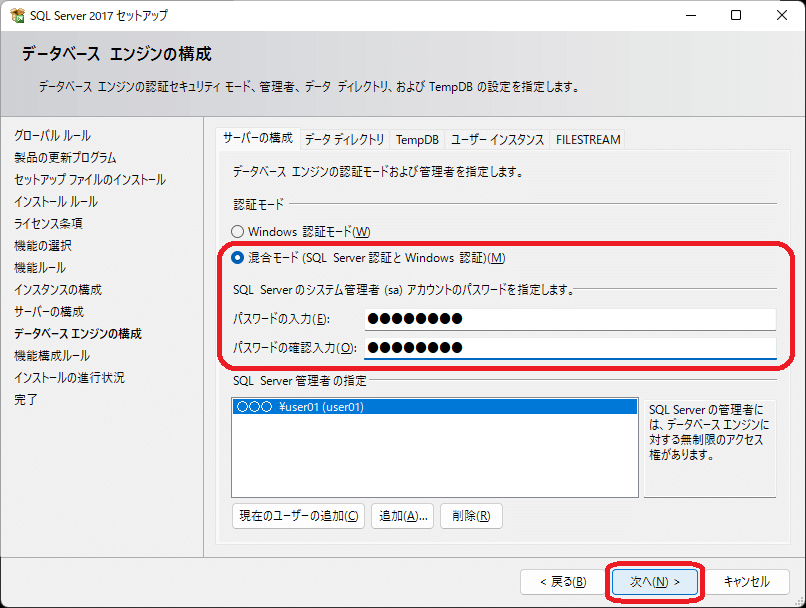Cancel setup with キャンセル button
This screenshot has width=806, height=608.
click(746, 581)
